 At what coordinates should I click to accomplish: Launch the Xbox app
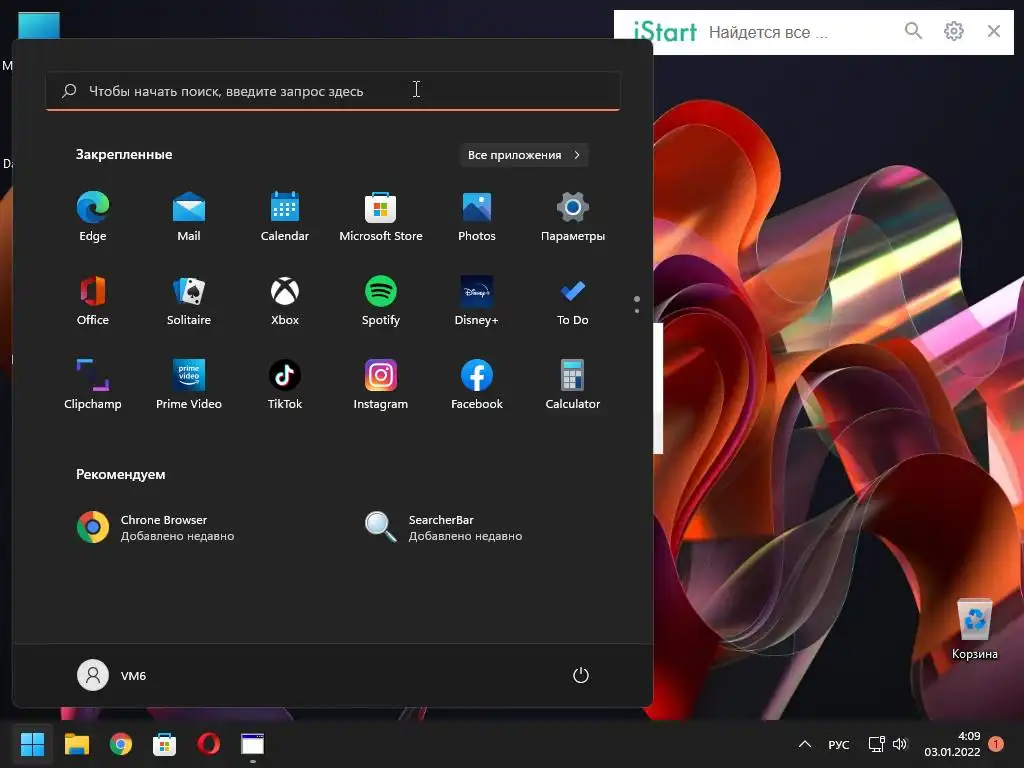coord(285,300)
